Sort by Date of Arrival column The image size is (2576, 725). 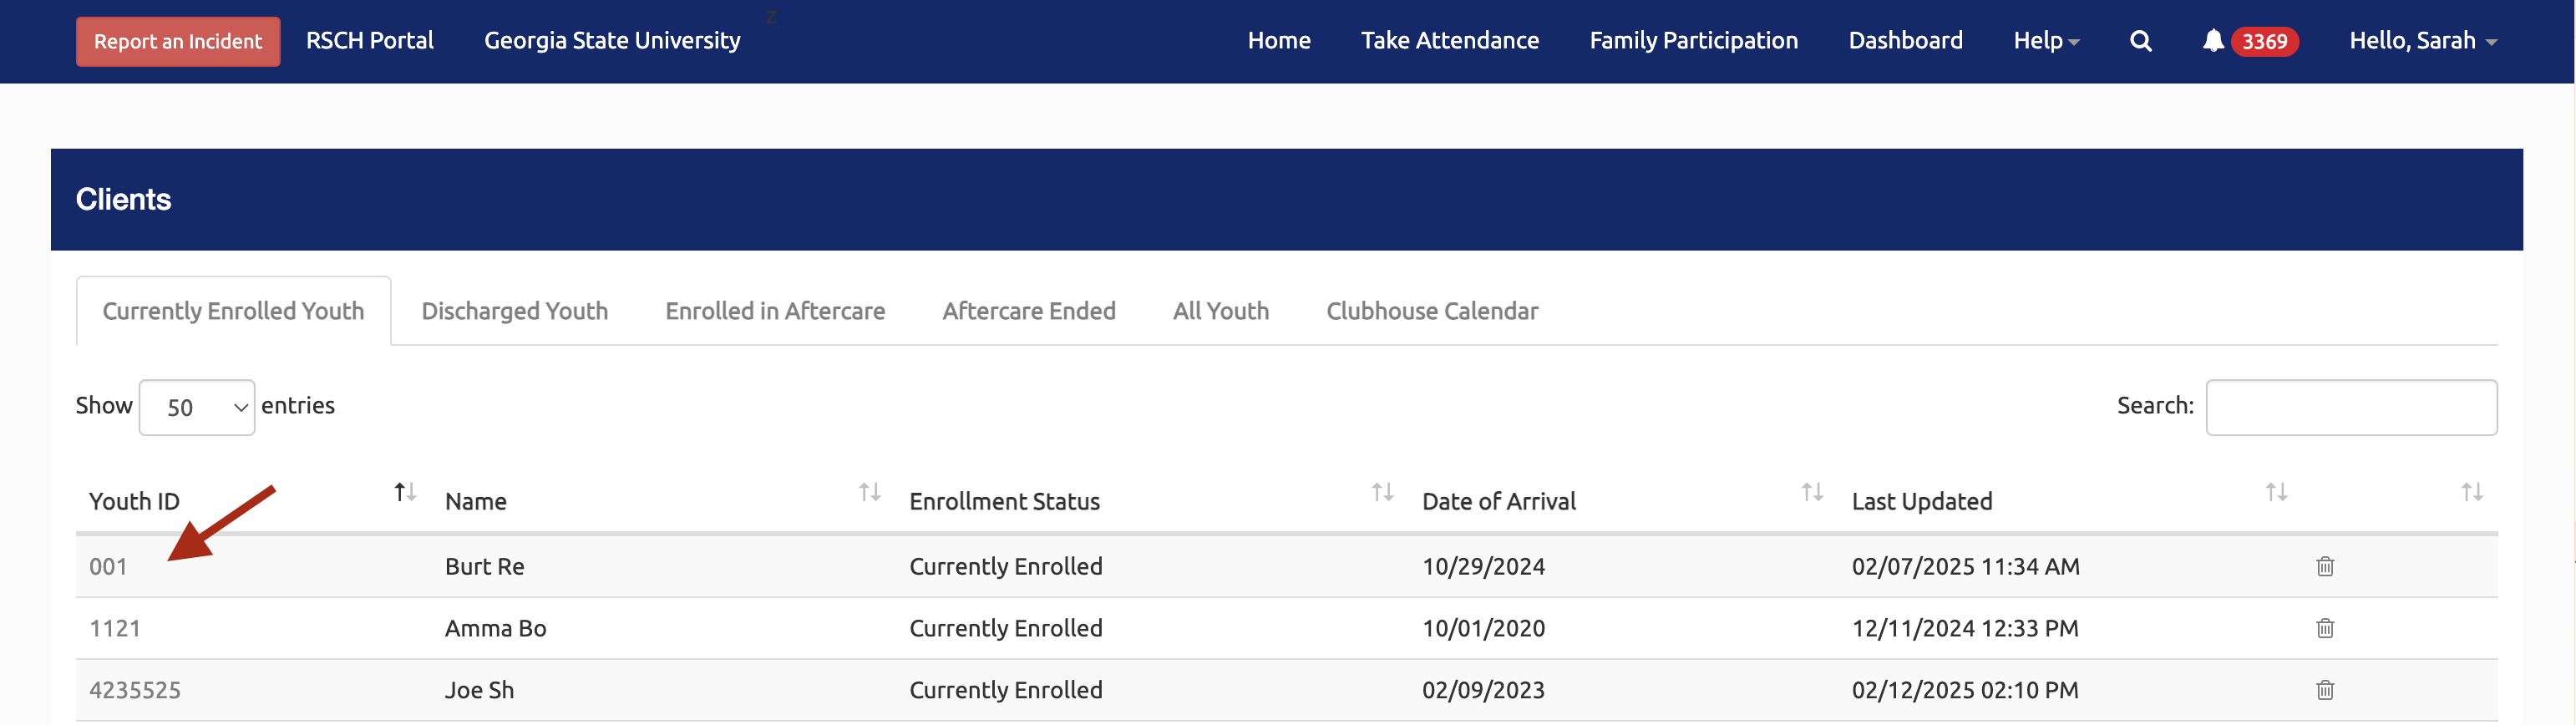(1498, 501)
